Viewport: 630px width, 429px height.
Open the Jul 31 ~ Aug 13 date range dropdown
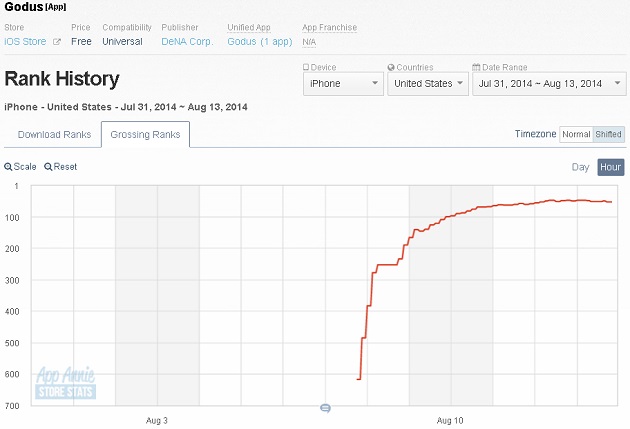pyautogui.click(x=549, y=84)
